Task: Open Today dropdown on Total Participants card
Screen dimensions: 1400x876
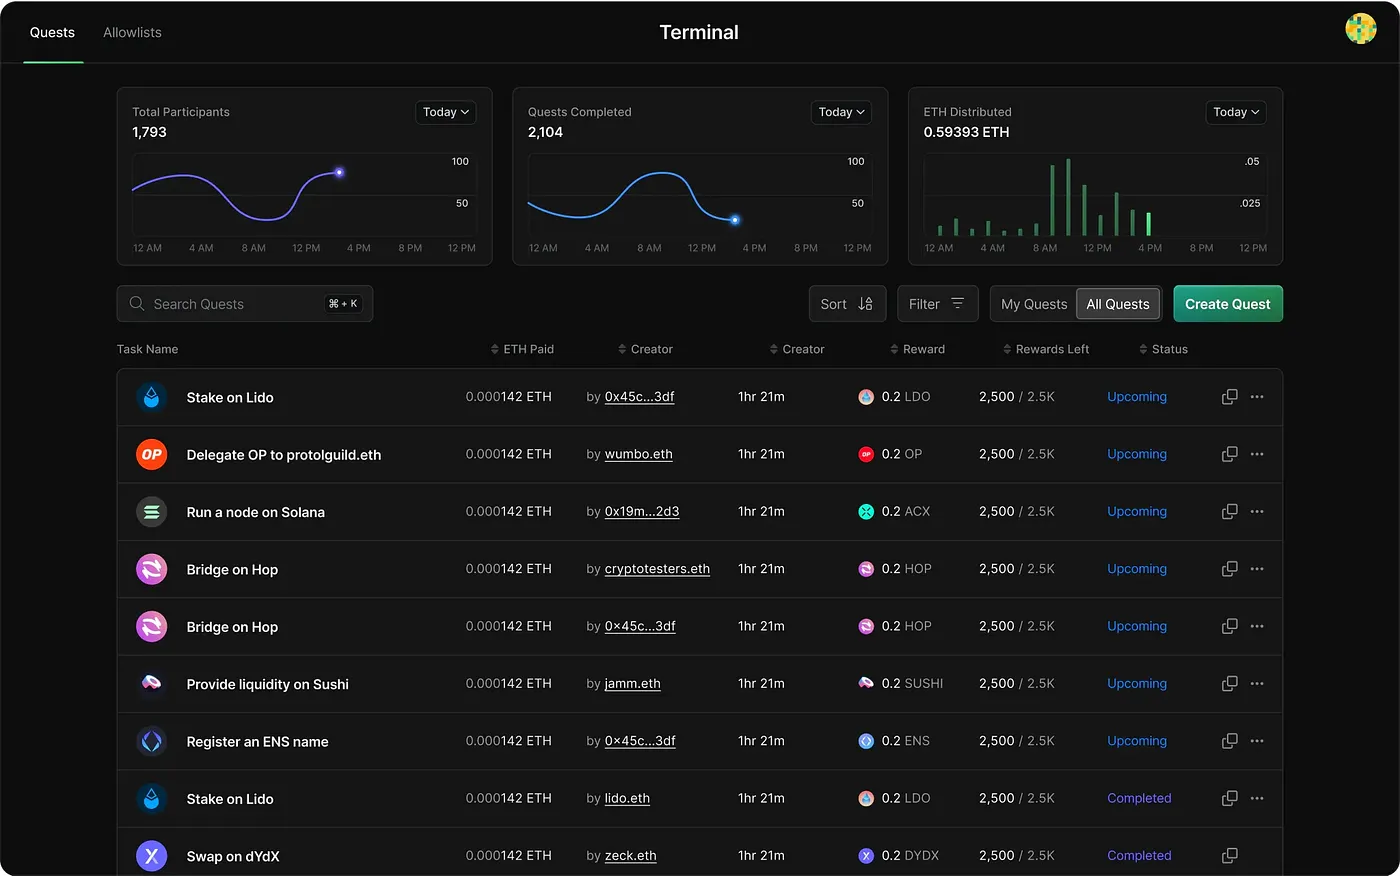Action: [x=446, y=112]
